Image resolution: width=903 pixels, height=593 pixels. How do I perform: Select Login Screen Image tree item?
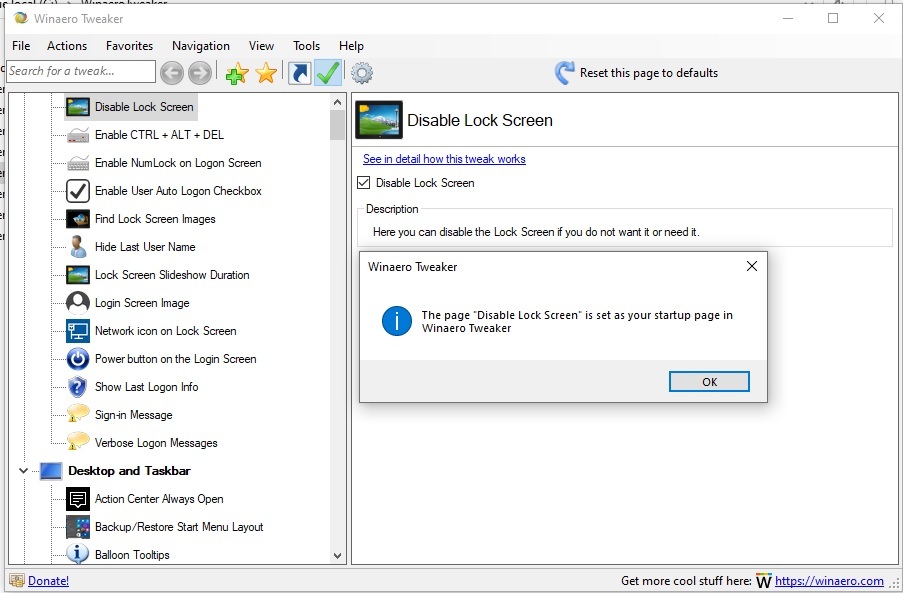(142, 303)
